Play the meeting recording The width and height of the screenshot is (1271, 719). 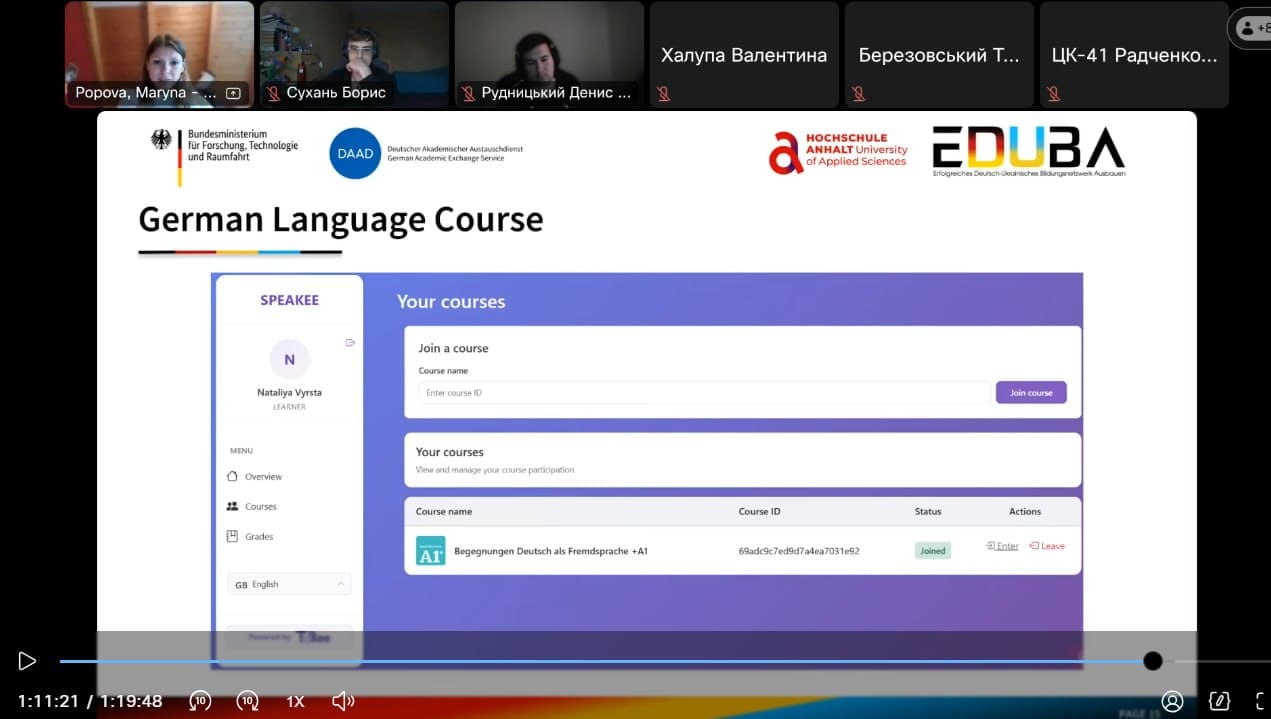point(27,661)
